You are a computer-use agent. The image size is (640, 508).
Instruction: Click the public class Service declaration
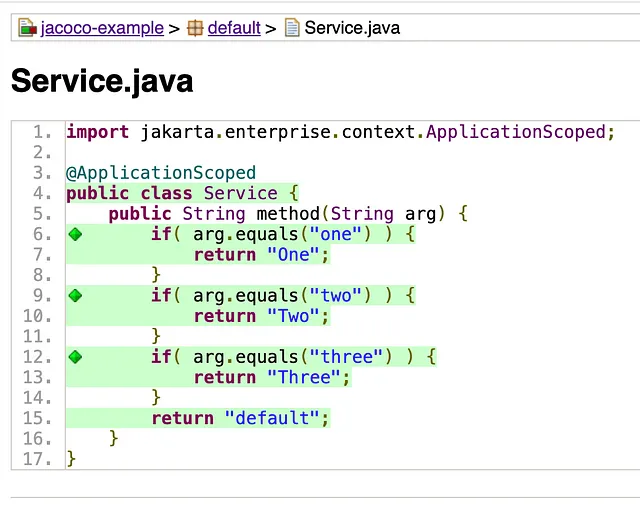coord(182,193)
